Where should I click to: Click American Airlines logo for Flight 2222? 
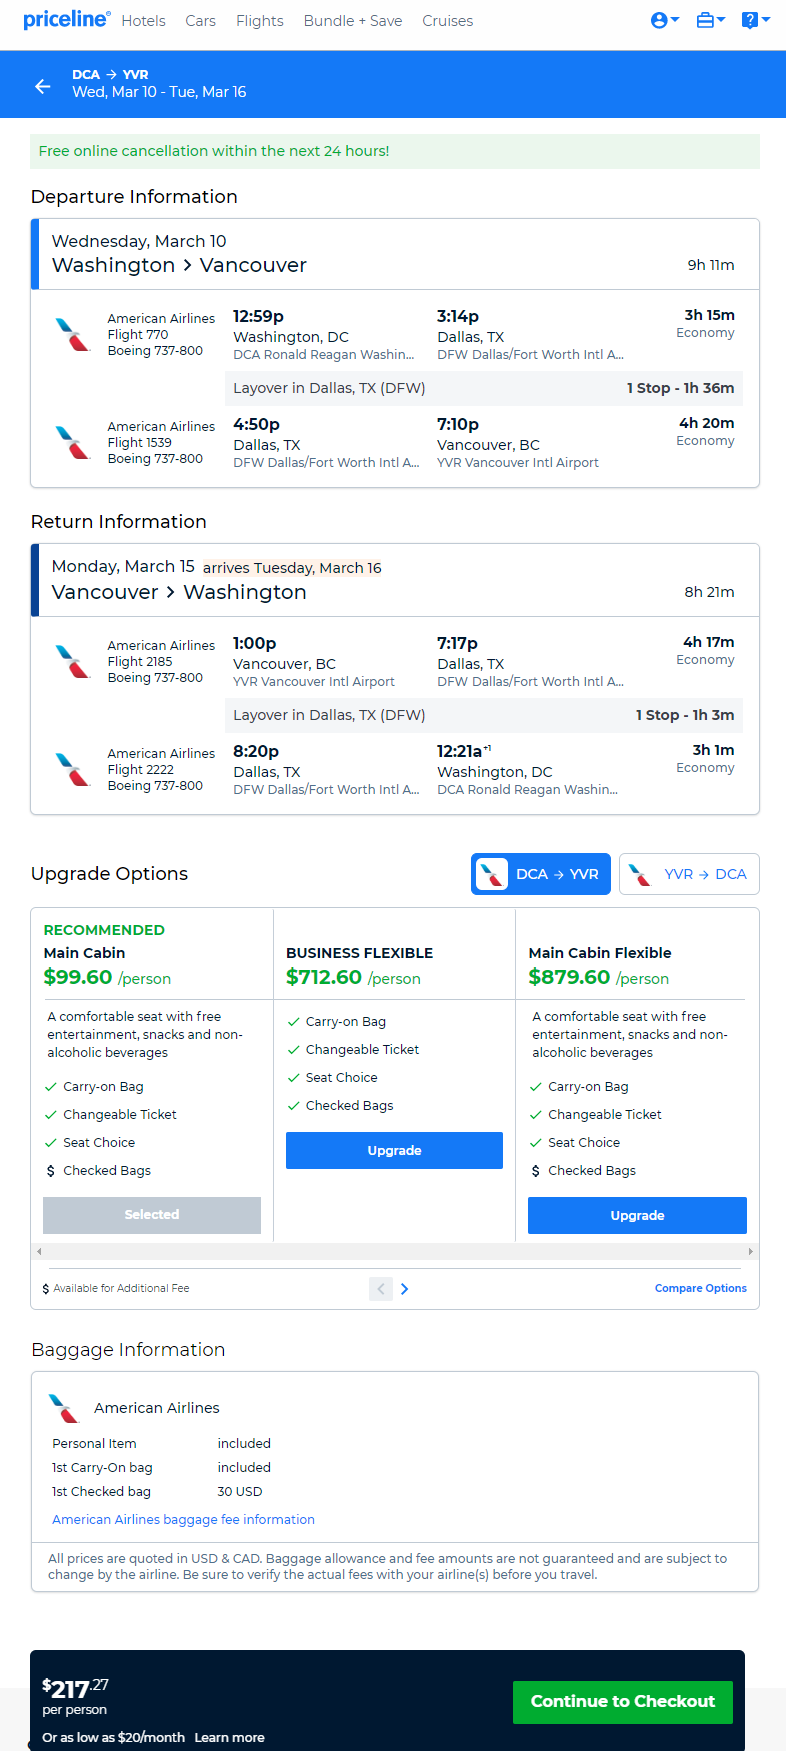click(x=72, y=769)
